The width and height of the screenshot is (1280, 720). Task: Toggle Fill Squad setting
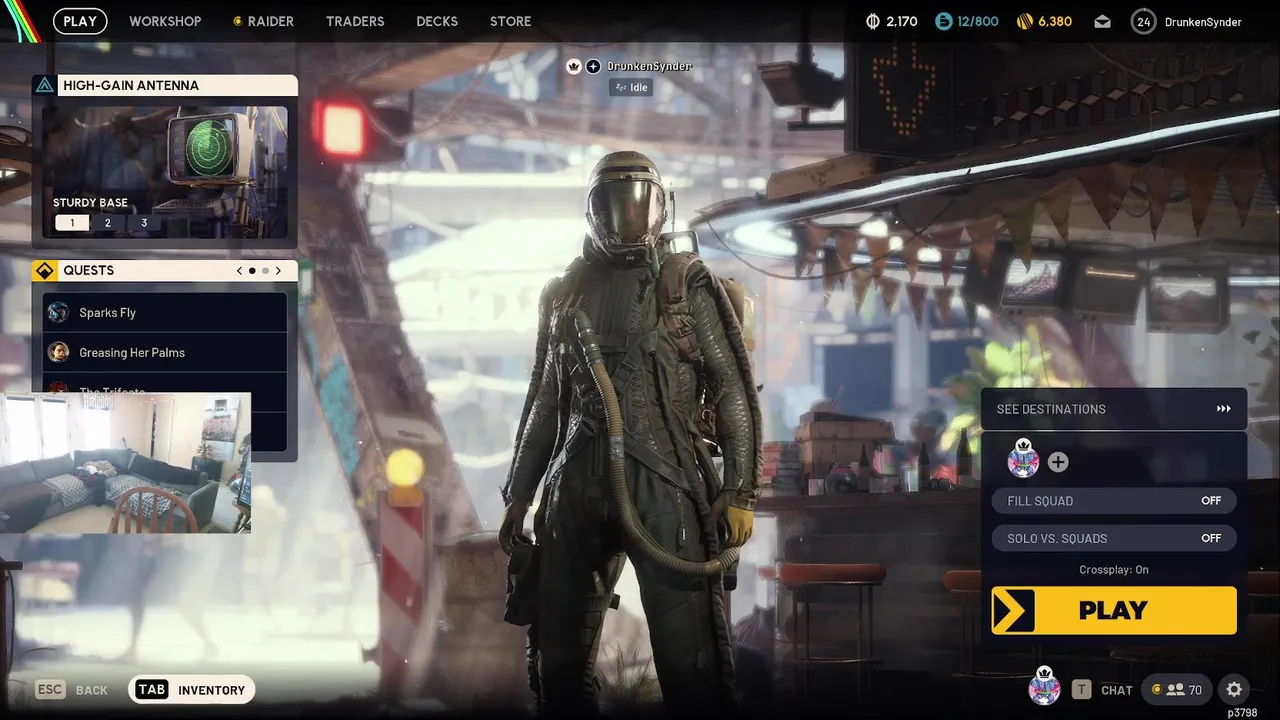tap(1114, 501)
